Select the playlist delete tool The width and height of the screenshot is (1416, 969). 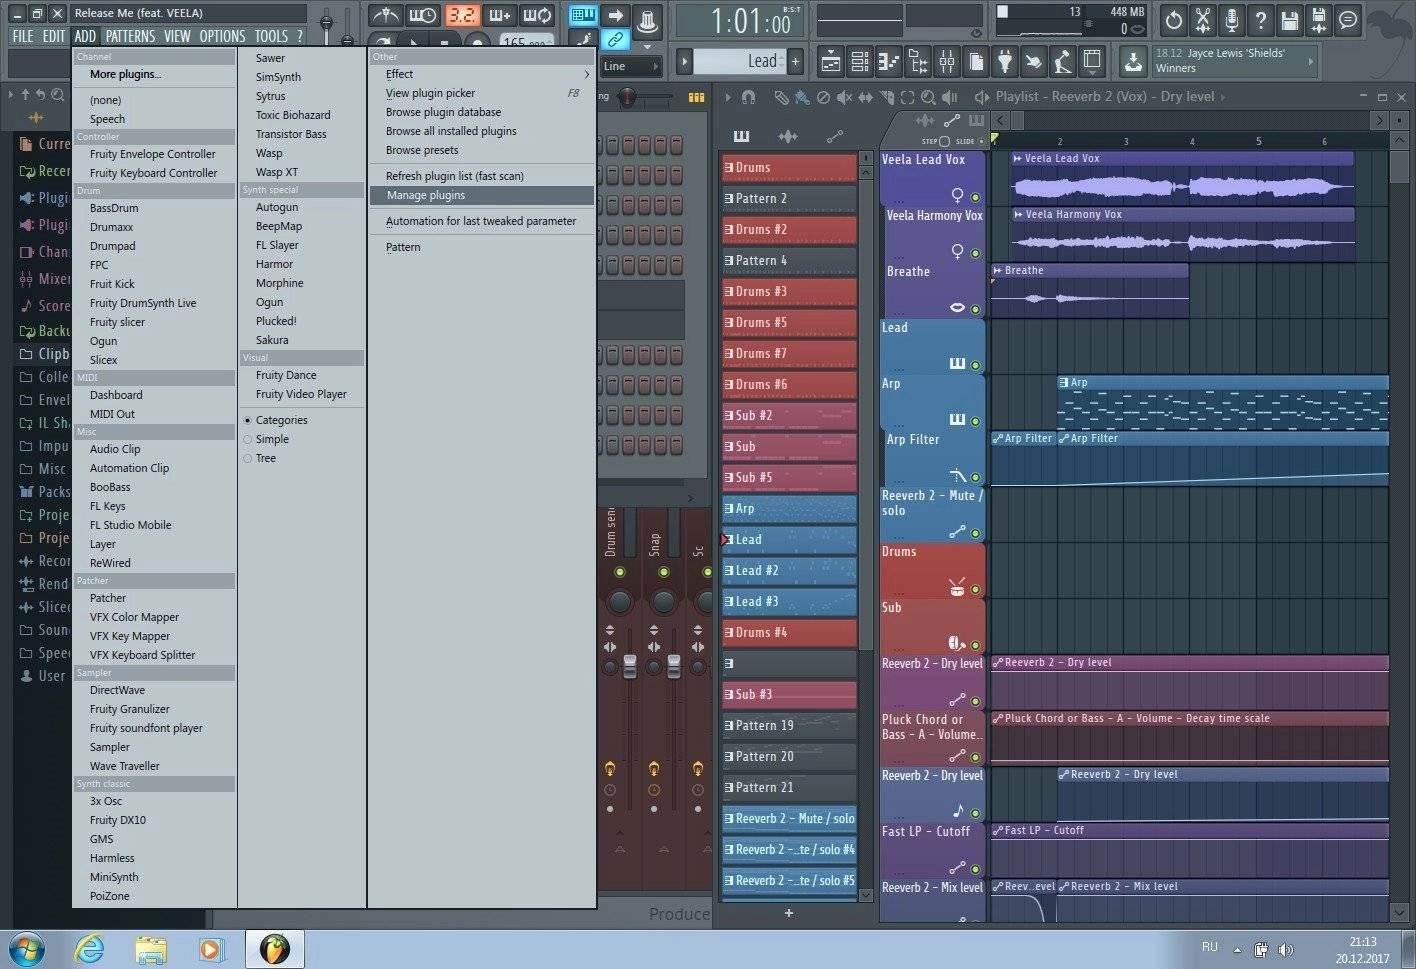[823, 97]
